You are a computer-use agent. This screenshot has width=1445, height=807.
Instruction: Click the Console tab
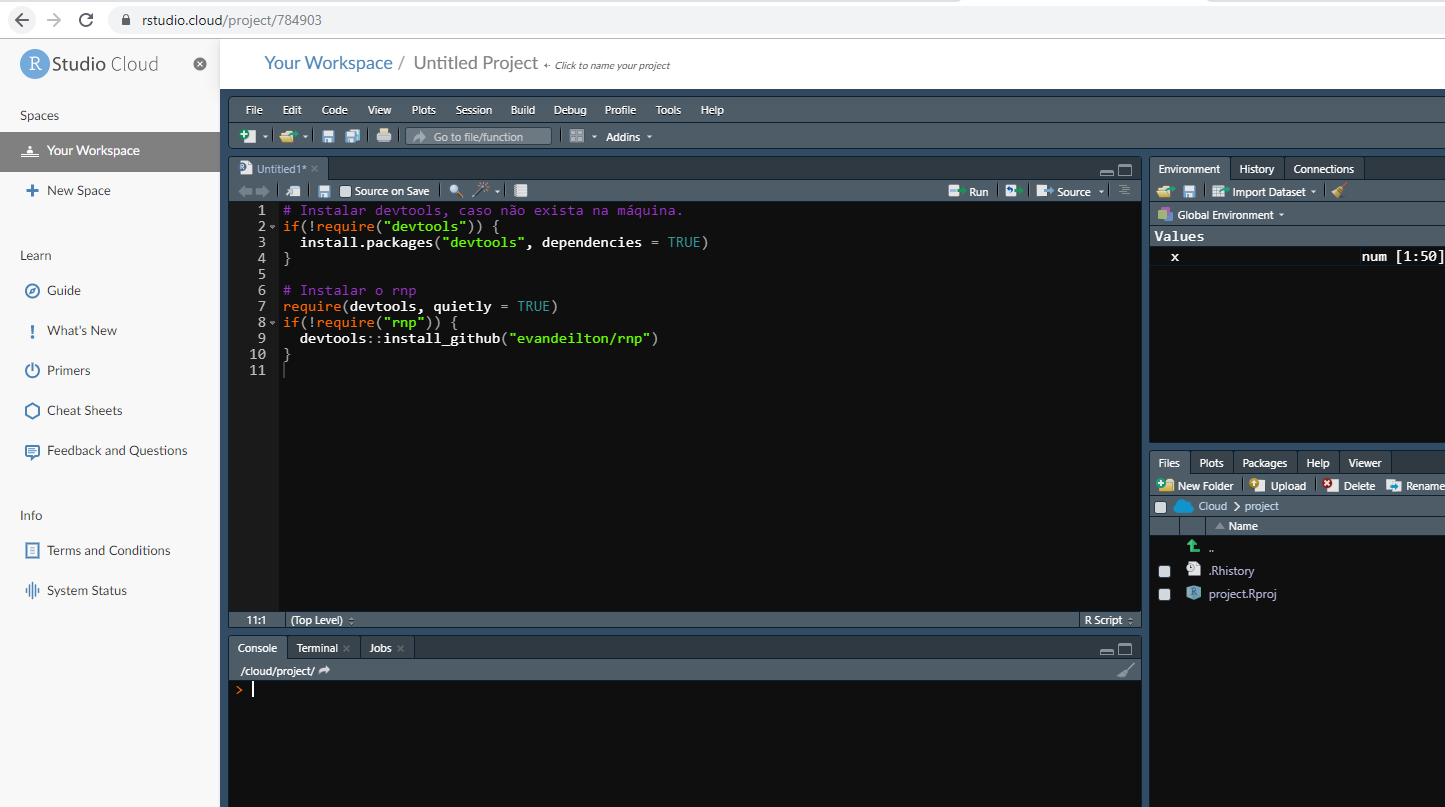coord(257,648)
